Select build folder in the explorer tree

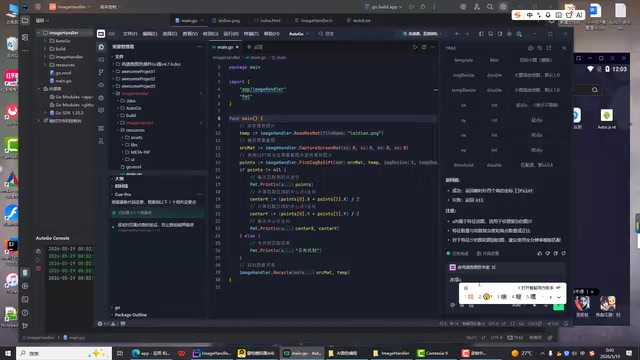point(131,116)
